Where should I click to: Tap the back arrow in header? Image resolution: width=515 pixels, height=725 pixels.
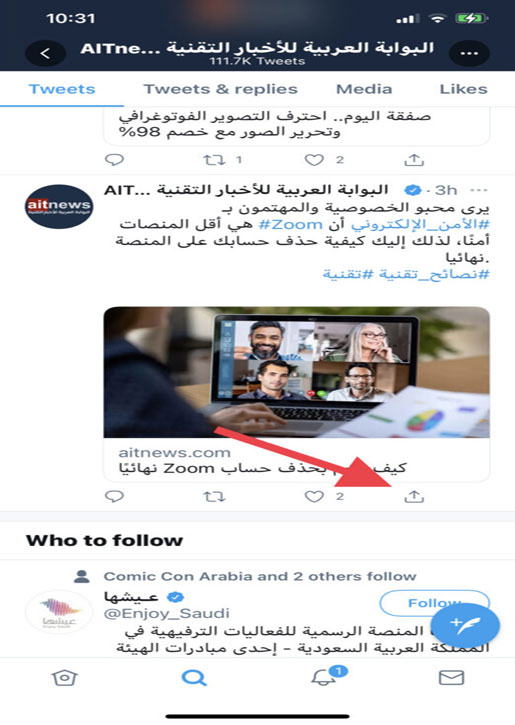[45, 54]
